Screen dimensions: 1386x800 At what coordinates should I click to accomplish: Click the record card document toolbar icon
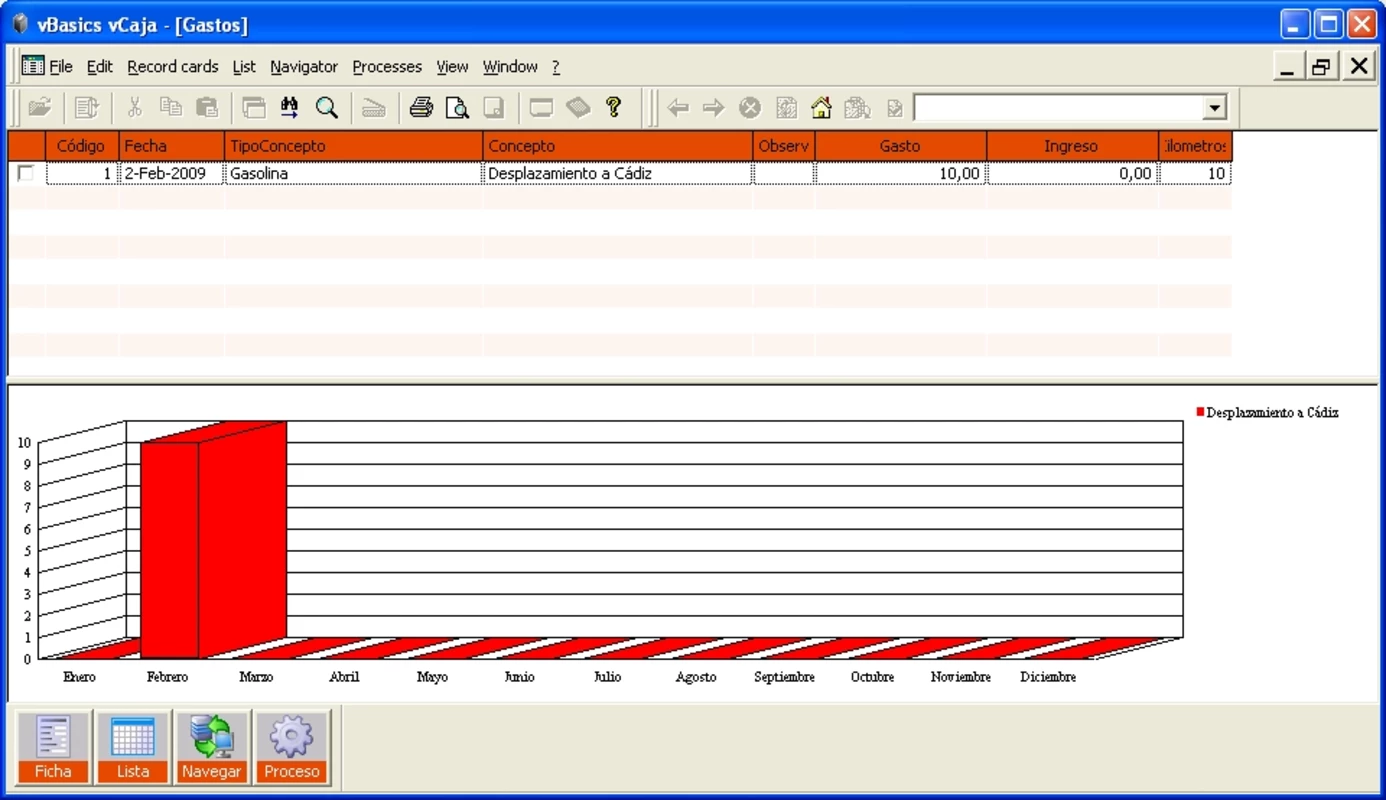(87, 107)
